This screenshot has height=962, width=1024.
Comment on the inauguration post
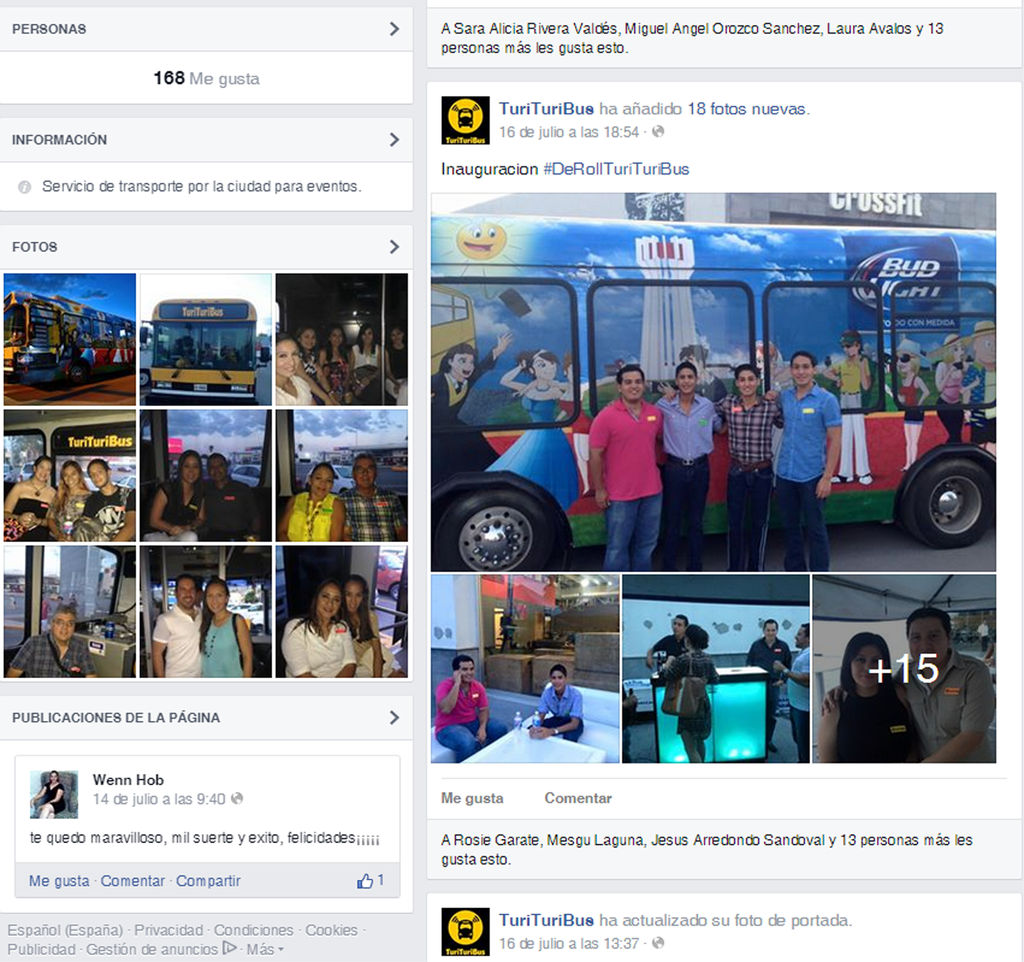[577, 798]
